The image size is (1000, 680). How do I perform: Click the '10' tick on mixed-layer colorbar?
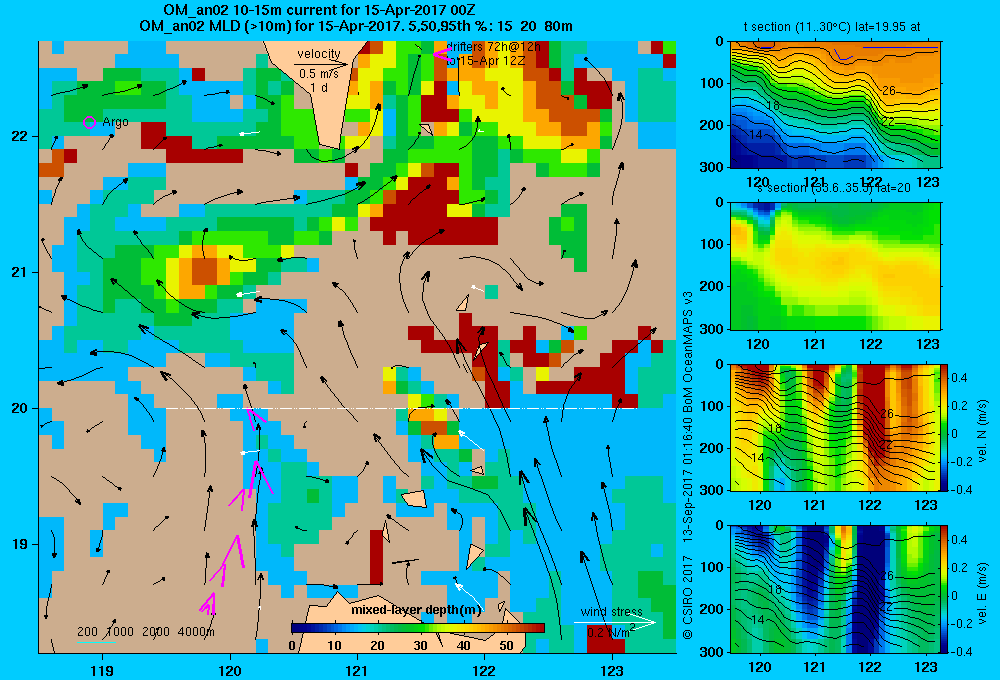(x=335, y=646)
